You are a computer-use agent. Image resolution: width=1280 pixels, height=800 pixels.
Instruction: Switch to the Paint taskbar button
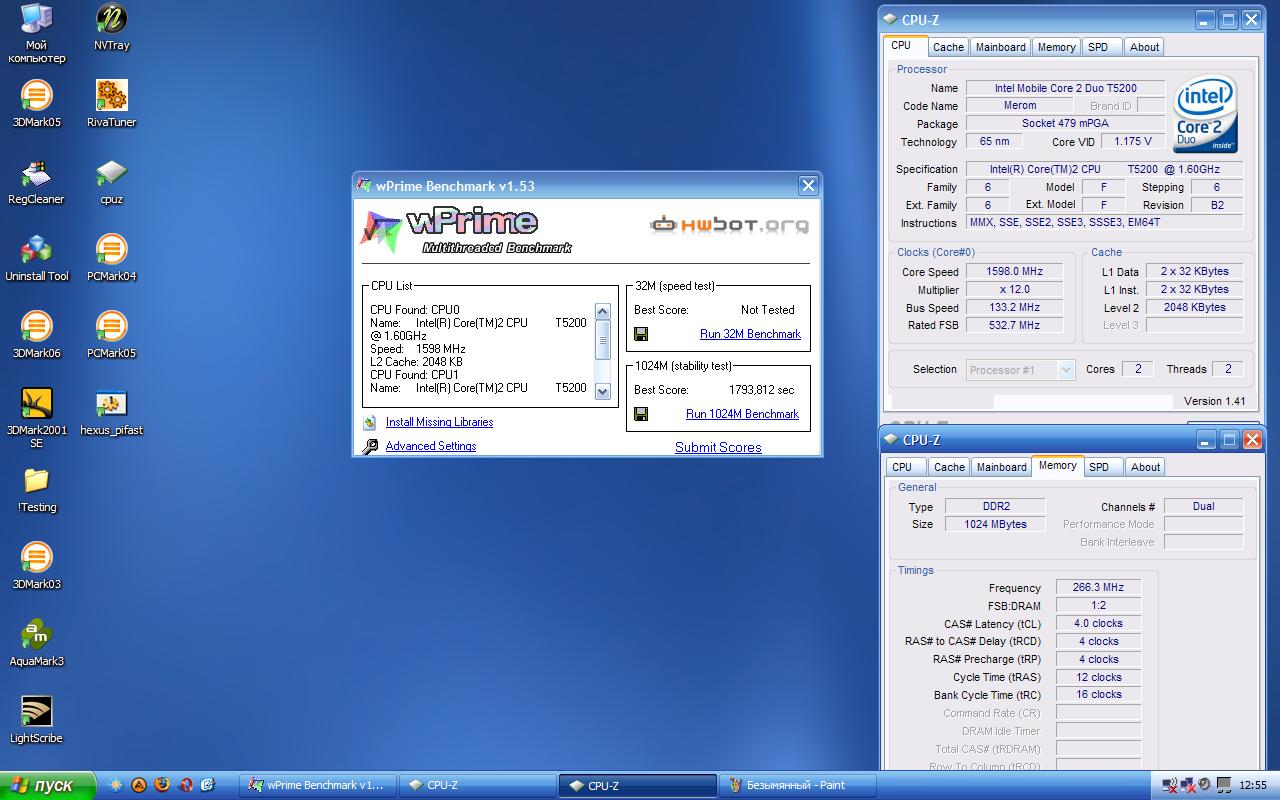[x=799, y=785]
